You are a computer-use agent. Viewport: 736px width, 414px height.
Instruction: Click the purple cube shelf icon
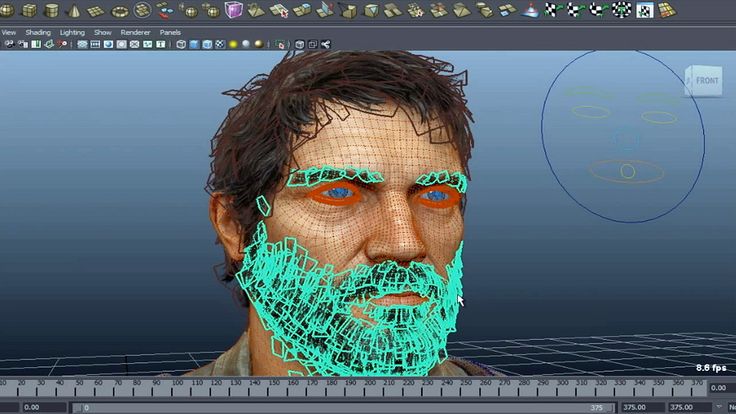tap(233, 10)
